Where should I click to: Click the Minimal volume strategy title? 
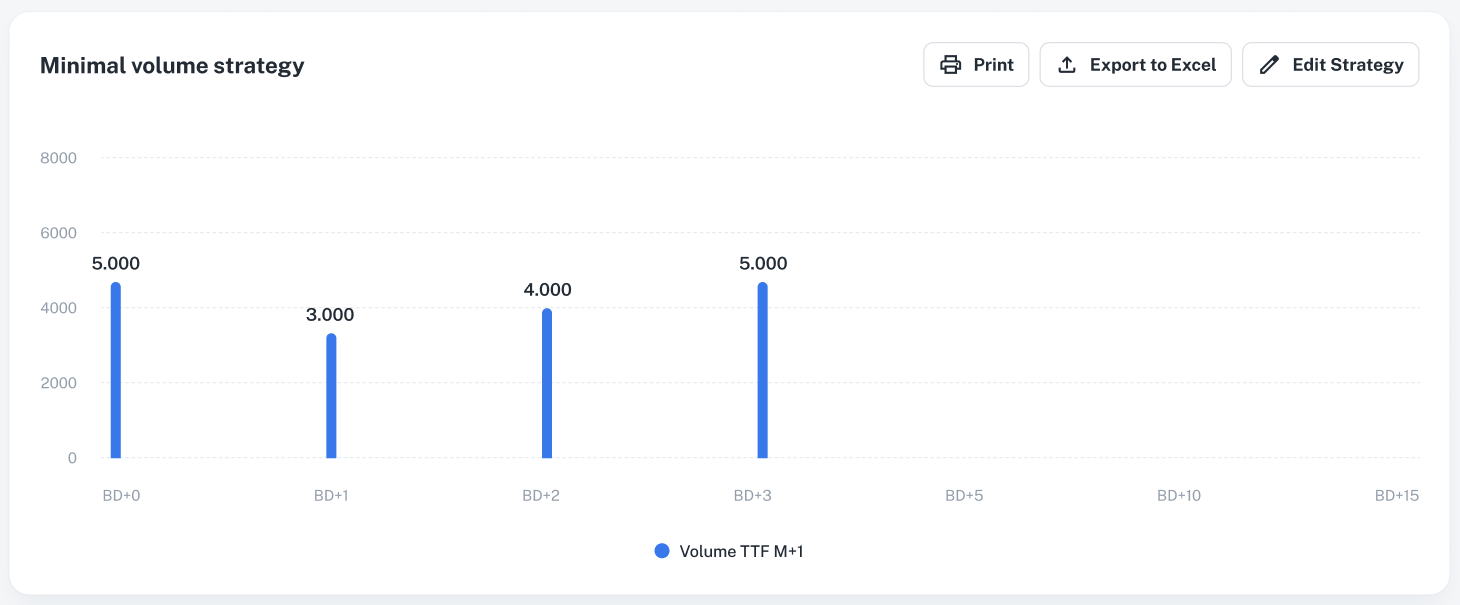click(172, 66)
